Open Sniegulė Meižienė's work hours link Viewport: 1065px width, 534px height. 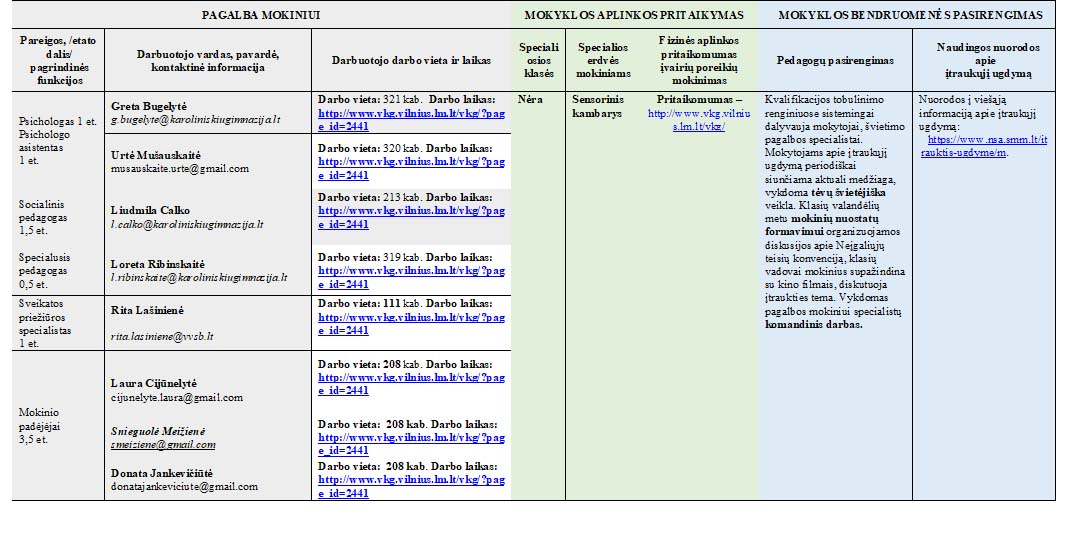pyautogui.click(x=411, y=437)
